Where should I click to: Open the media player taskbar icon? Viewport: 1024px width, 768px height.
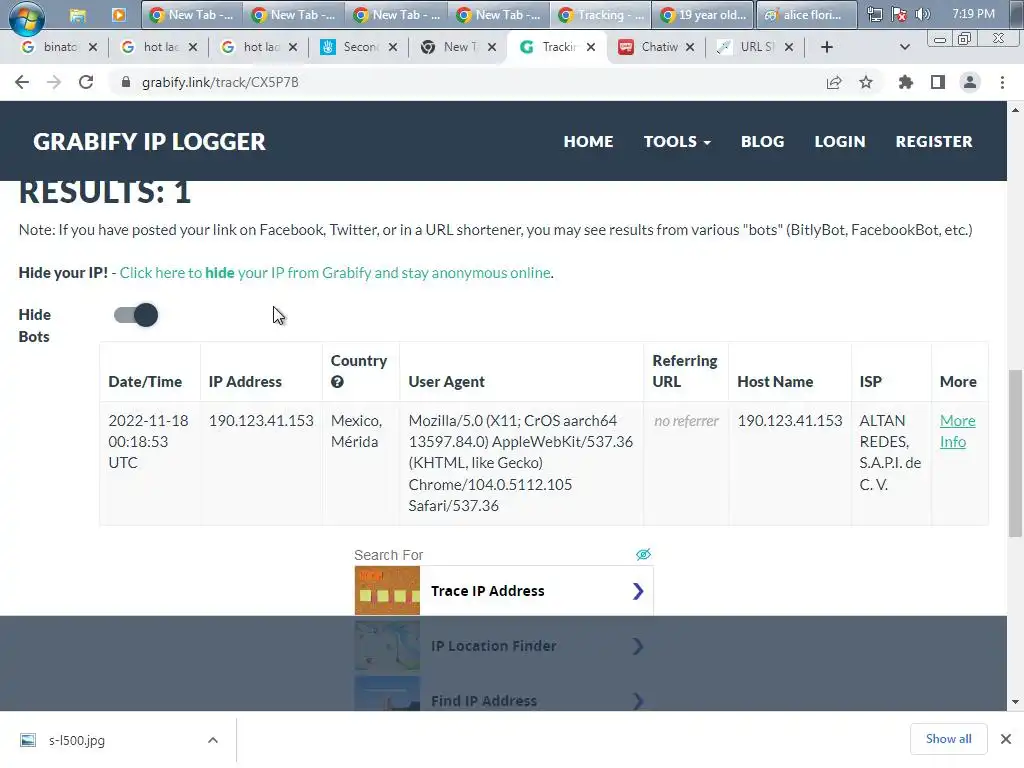click(x=118, y=15)
